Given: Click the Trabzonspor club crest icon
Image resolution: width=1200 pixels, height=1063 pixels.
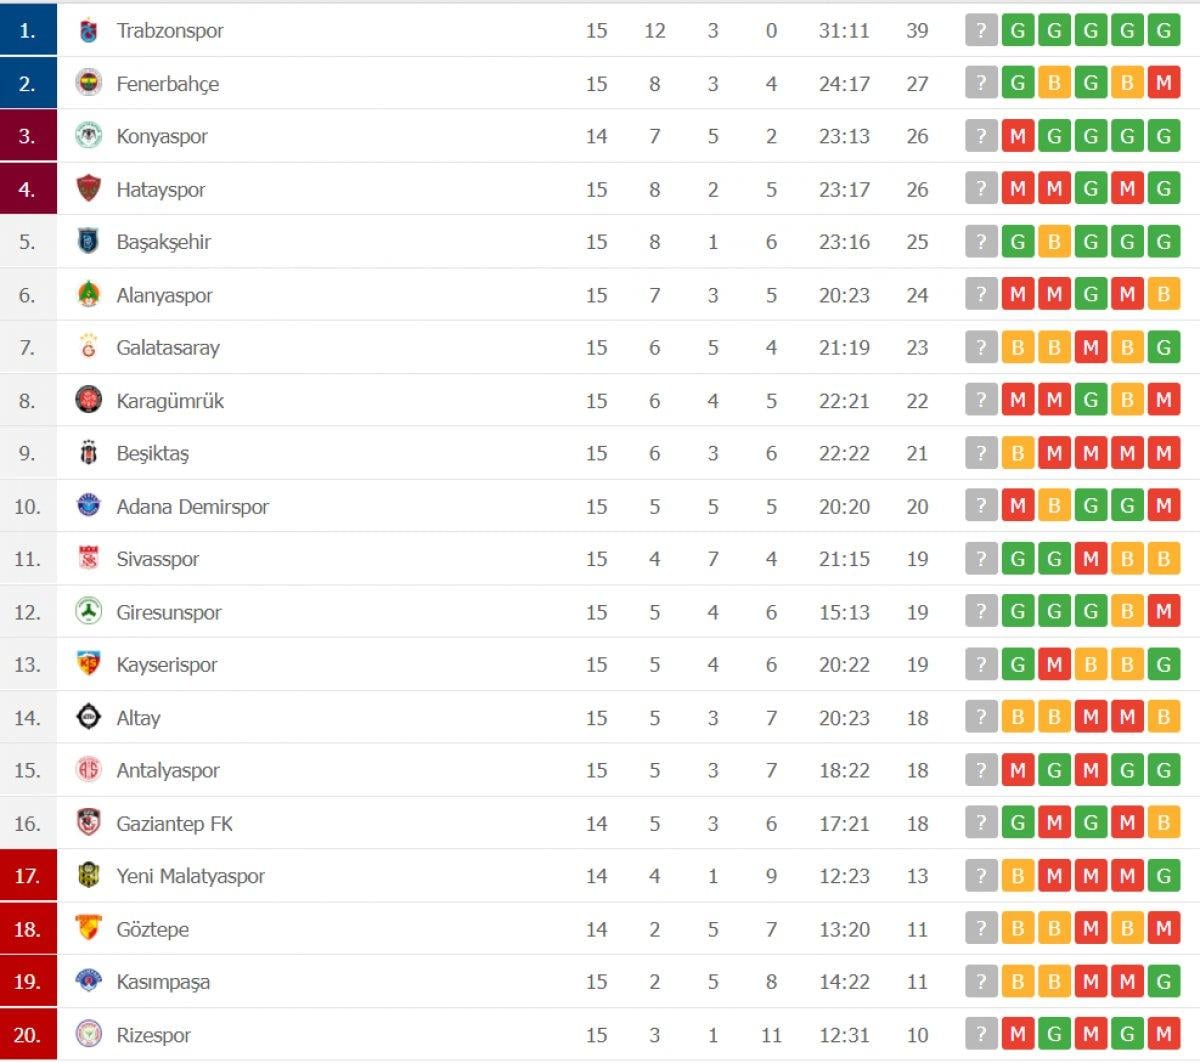Looking at the screenshot, I should [x=88, y=31].
